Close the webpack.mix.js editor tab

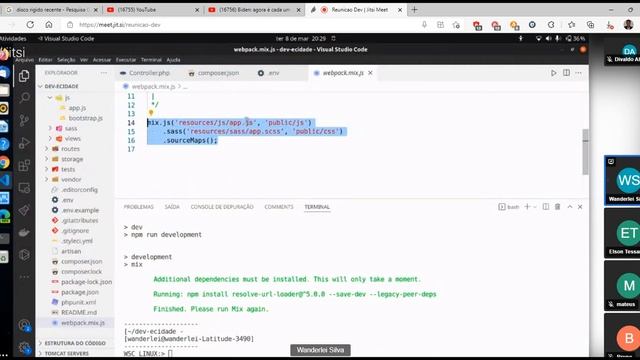point(370,73)
